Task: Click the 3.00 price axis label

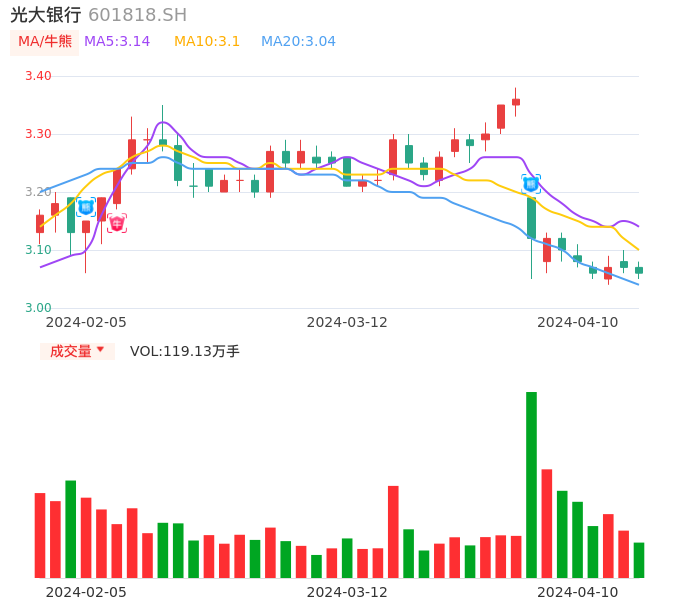Action: [x=38, y=308]
